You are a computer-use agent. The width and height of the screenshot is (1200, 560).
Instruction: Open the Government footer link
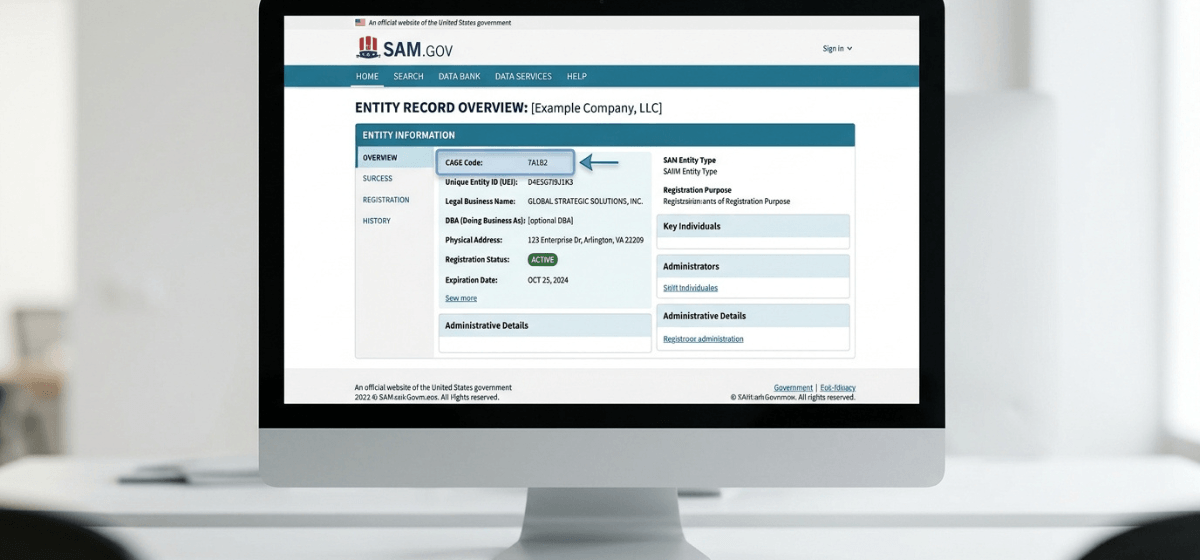click(793, 387)
